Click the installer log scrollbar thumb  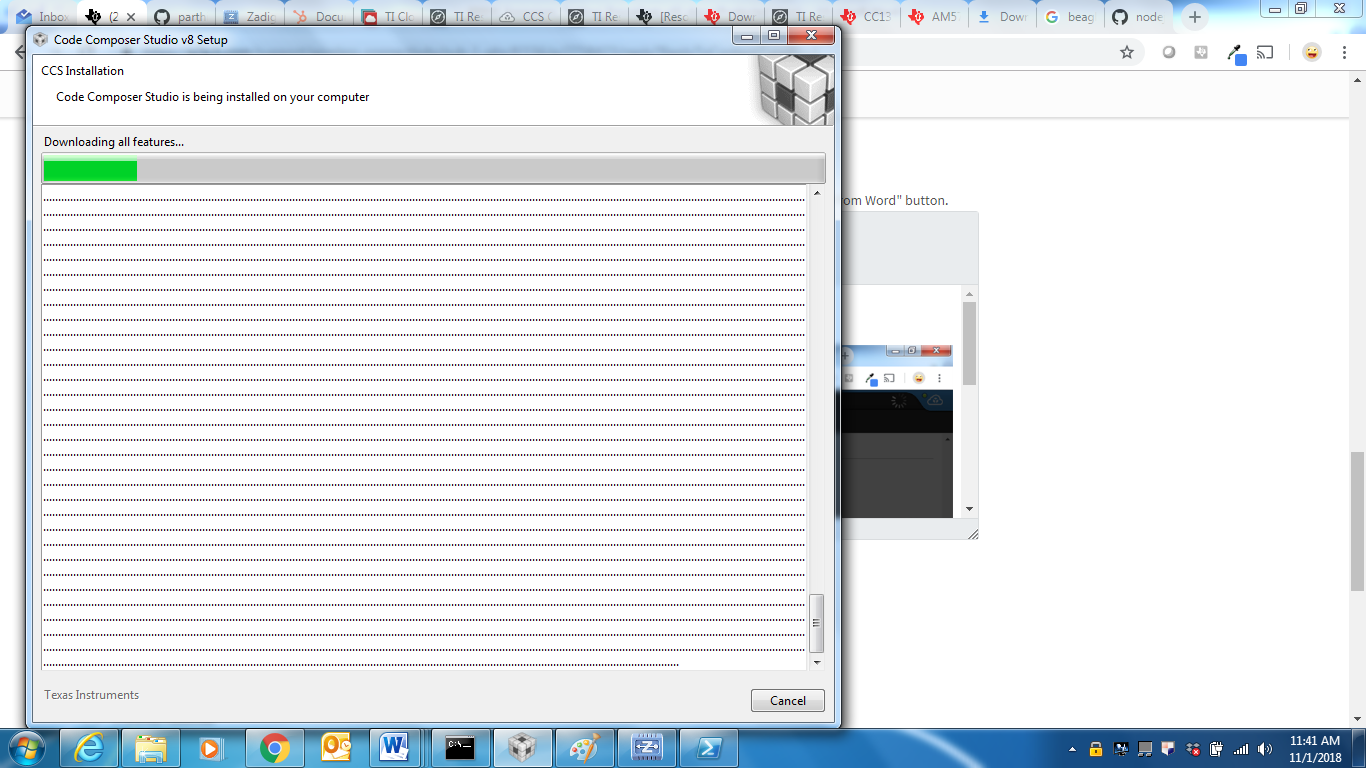point(817,623)
